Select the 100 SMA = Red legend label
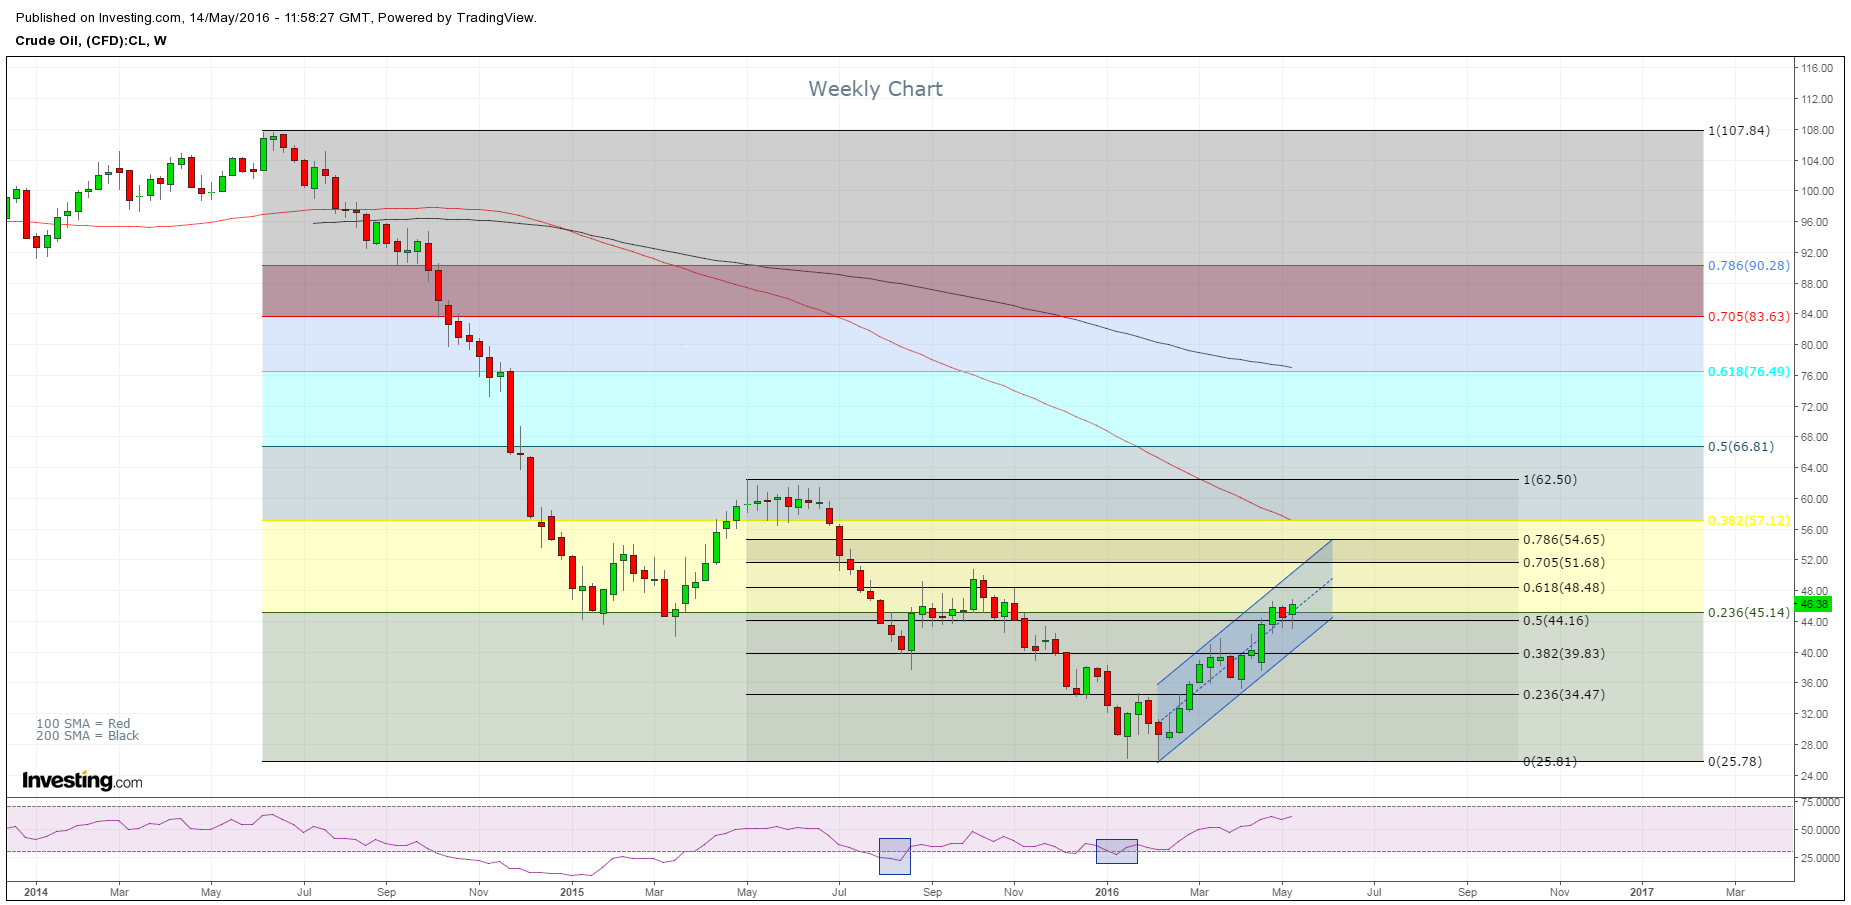Viewport: 1851px width, 905px height. point(83,723)
